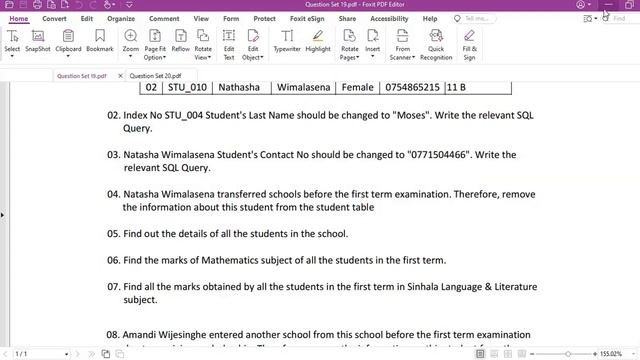Switch to the Home ribbon tab

(x=19, y=19)
